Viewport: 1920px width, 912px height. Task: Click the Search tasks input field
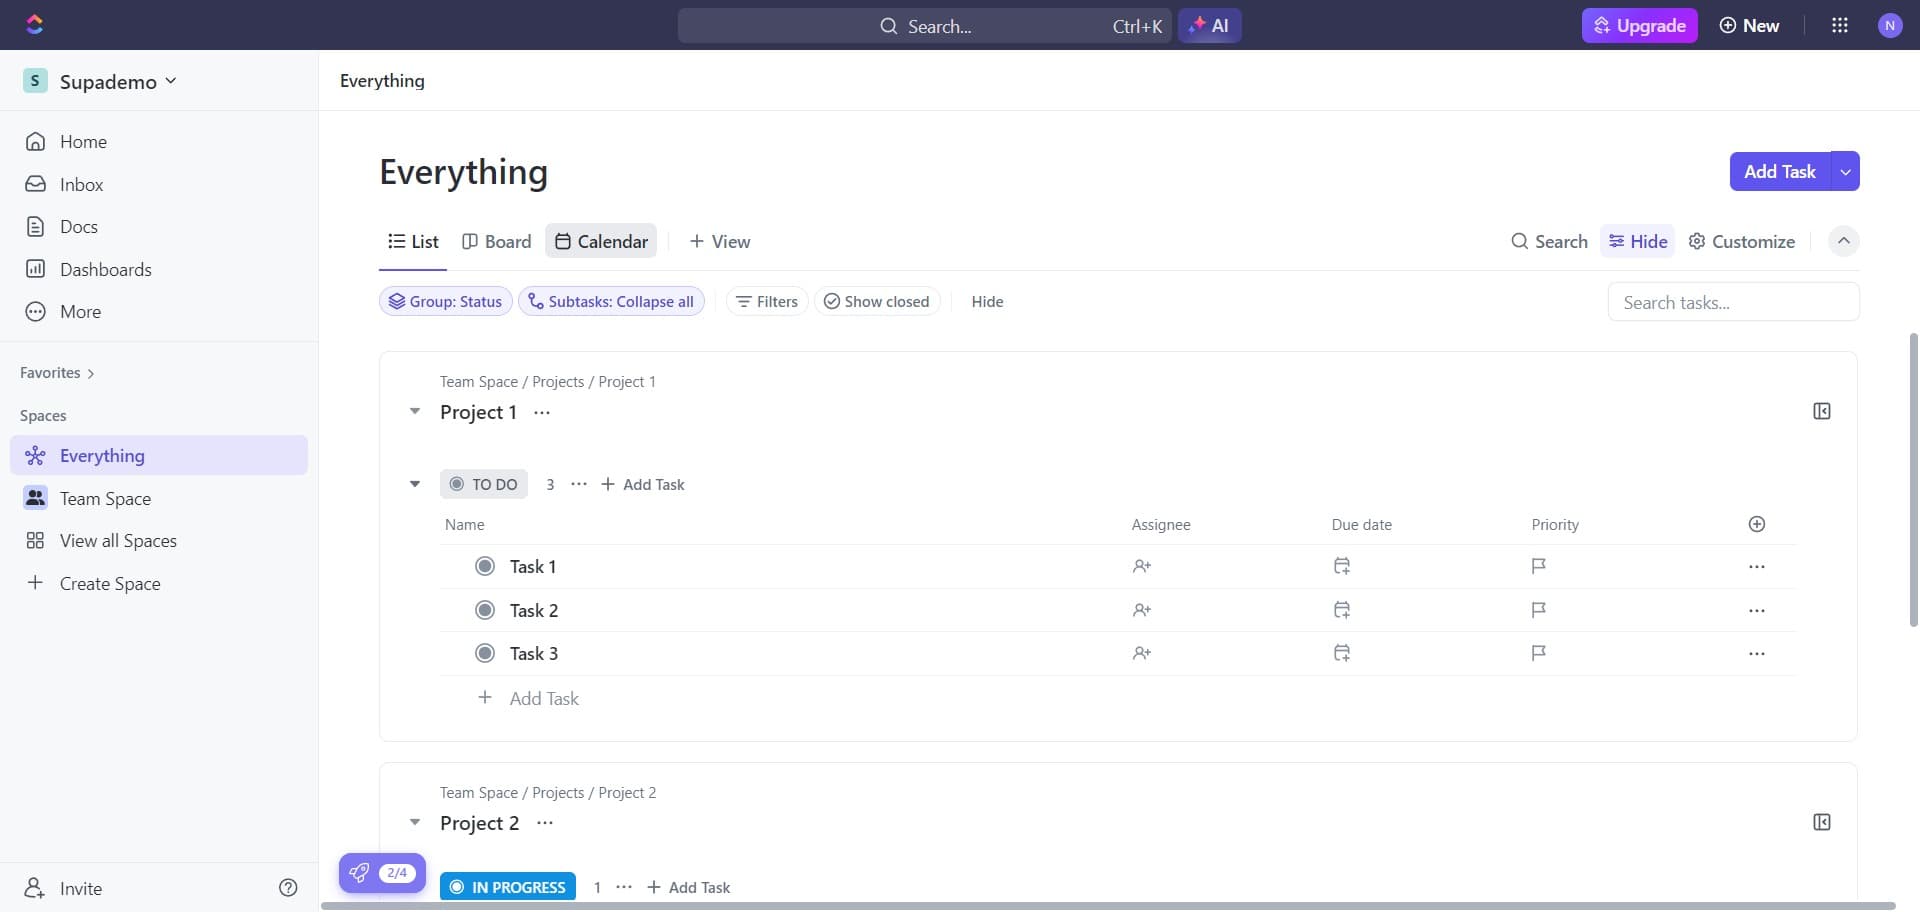(x=1732, y=301)
